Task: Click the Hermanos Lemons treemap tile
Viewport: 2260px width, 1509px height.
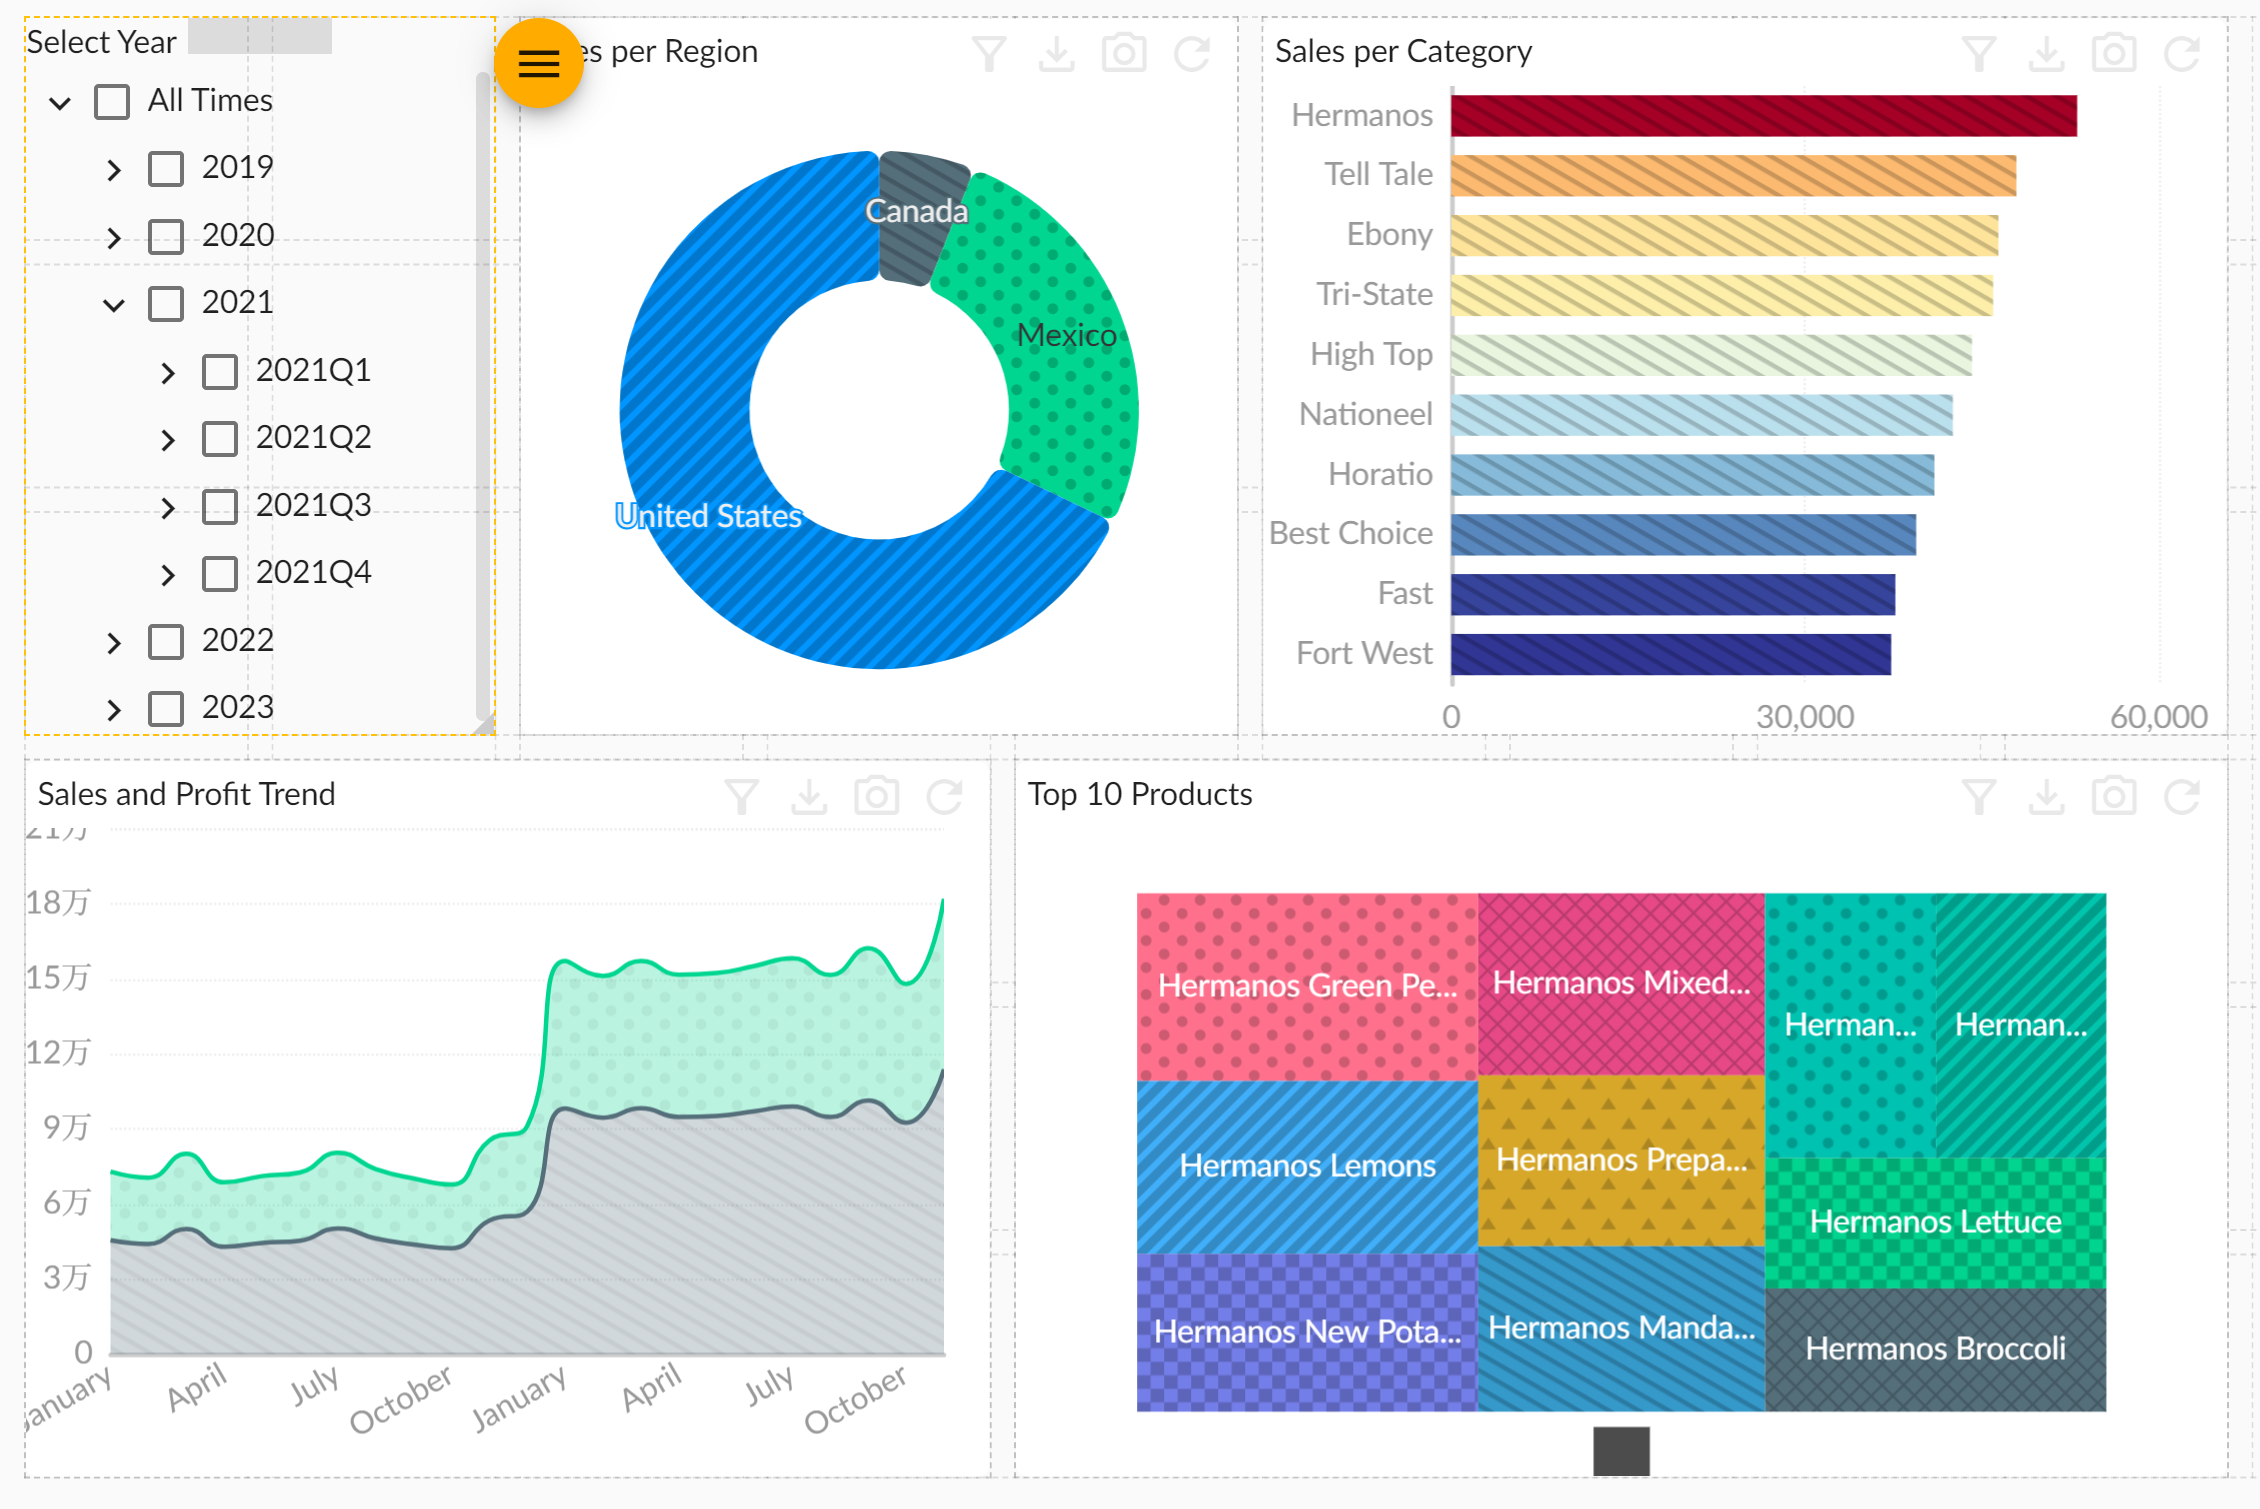Action: tap(1306, 1166)
